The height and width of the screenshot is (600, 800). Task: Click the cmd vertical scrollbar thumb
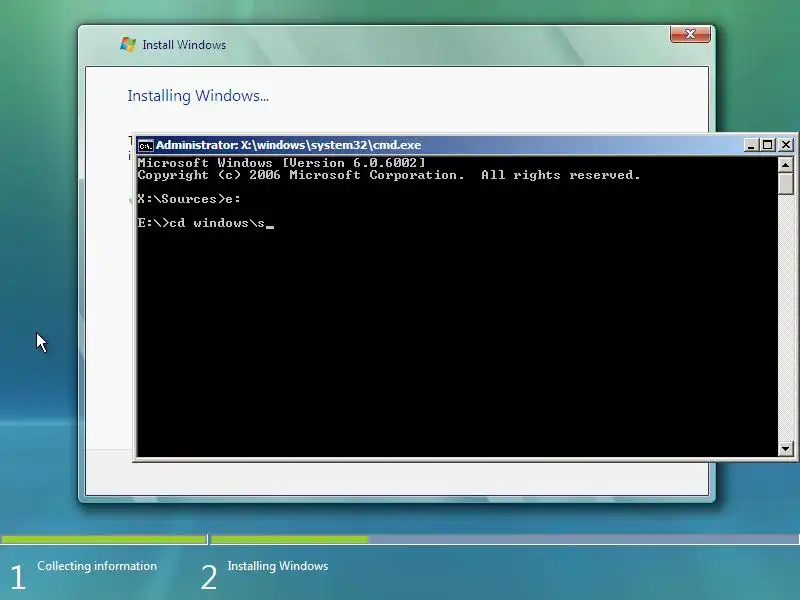click(x=785, y=184)
